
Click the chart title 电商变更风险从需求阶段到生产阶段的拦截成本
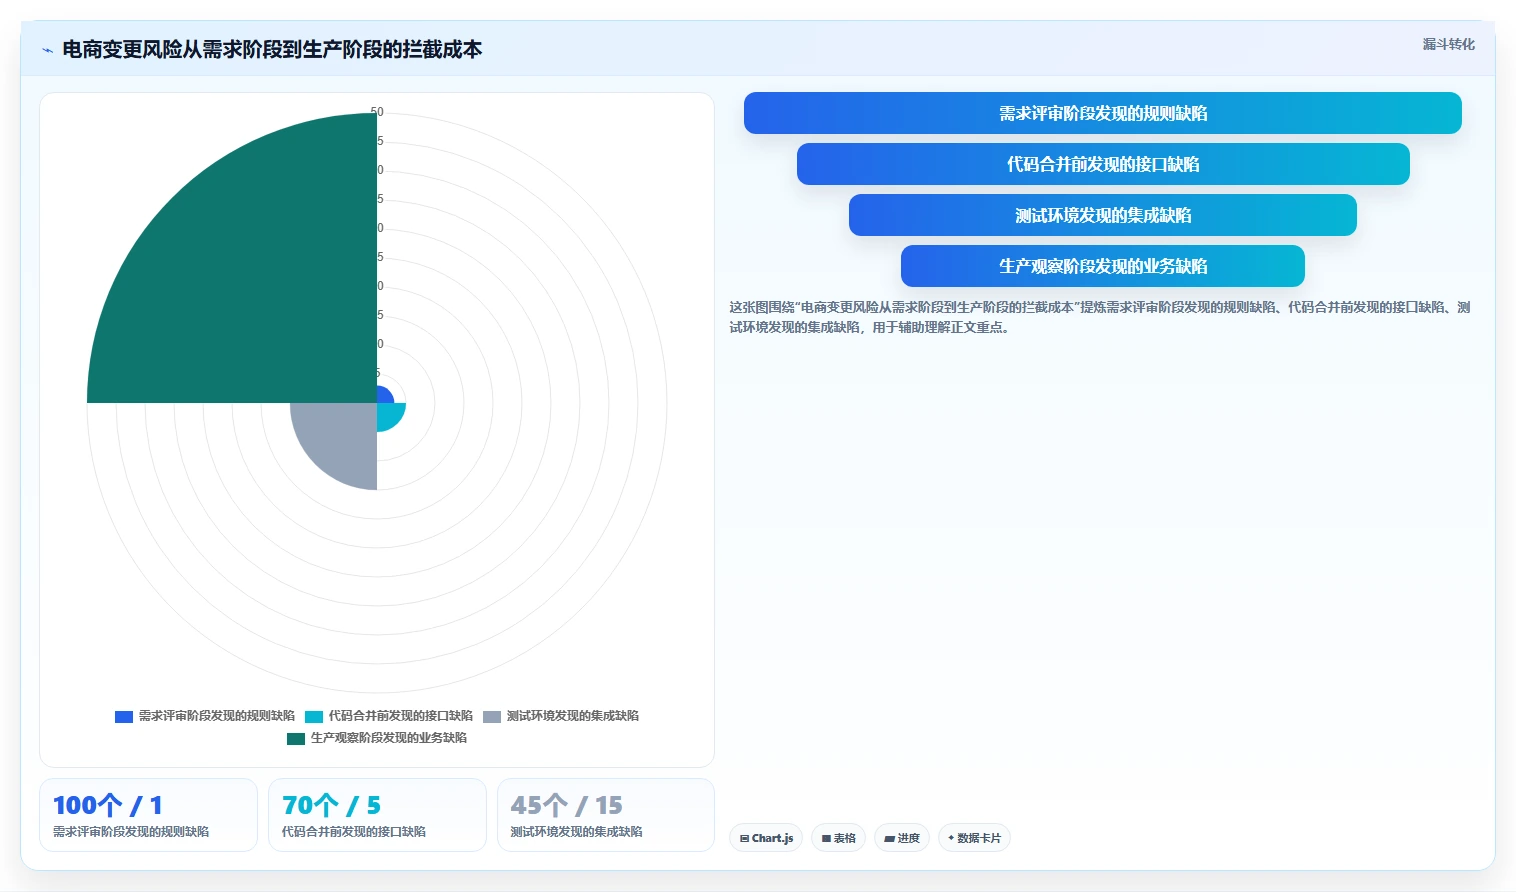pos(272,49)
